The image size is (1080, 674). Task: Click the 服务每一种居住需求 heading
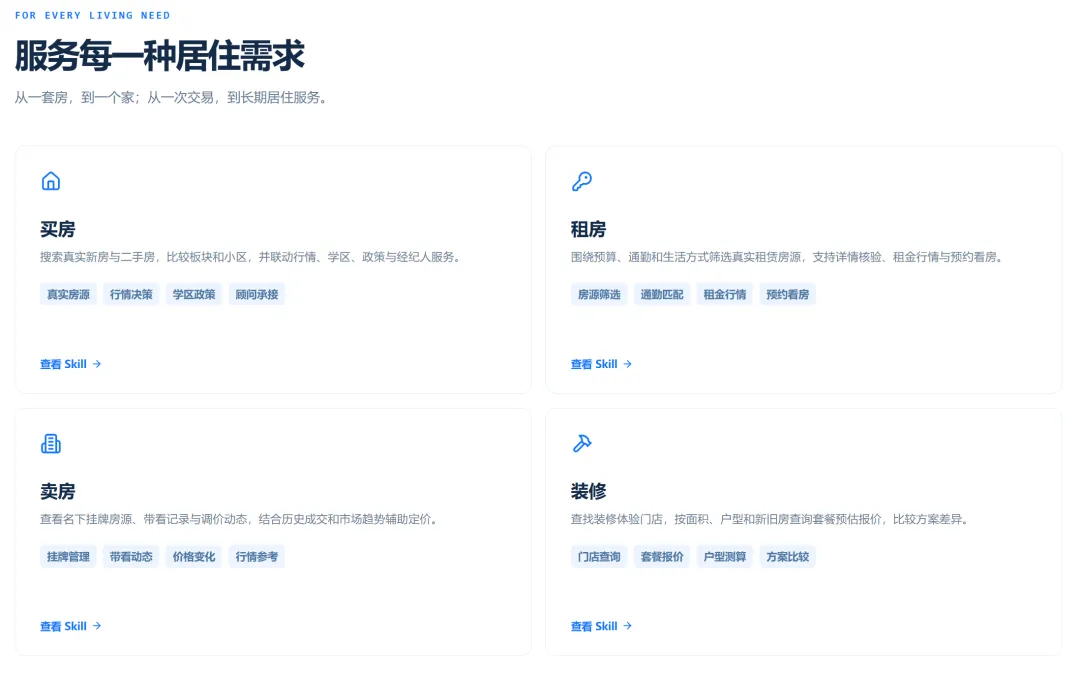pyautogui.click(x=160, y=56)
